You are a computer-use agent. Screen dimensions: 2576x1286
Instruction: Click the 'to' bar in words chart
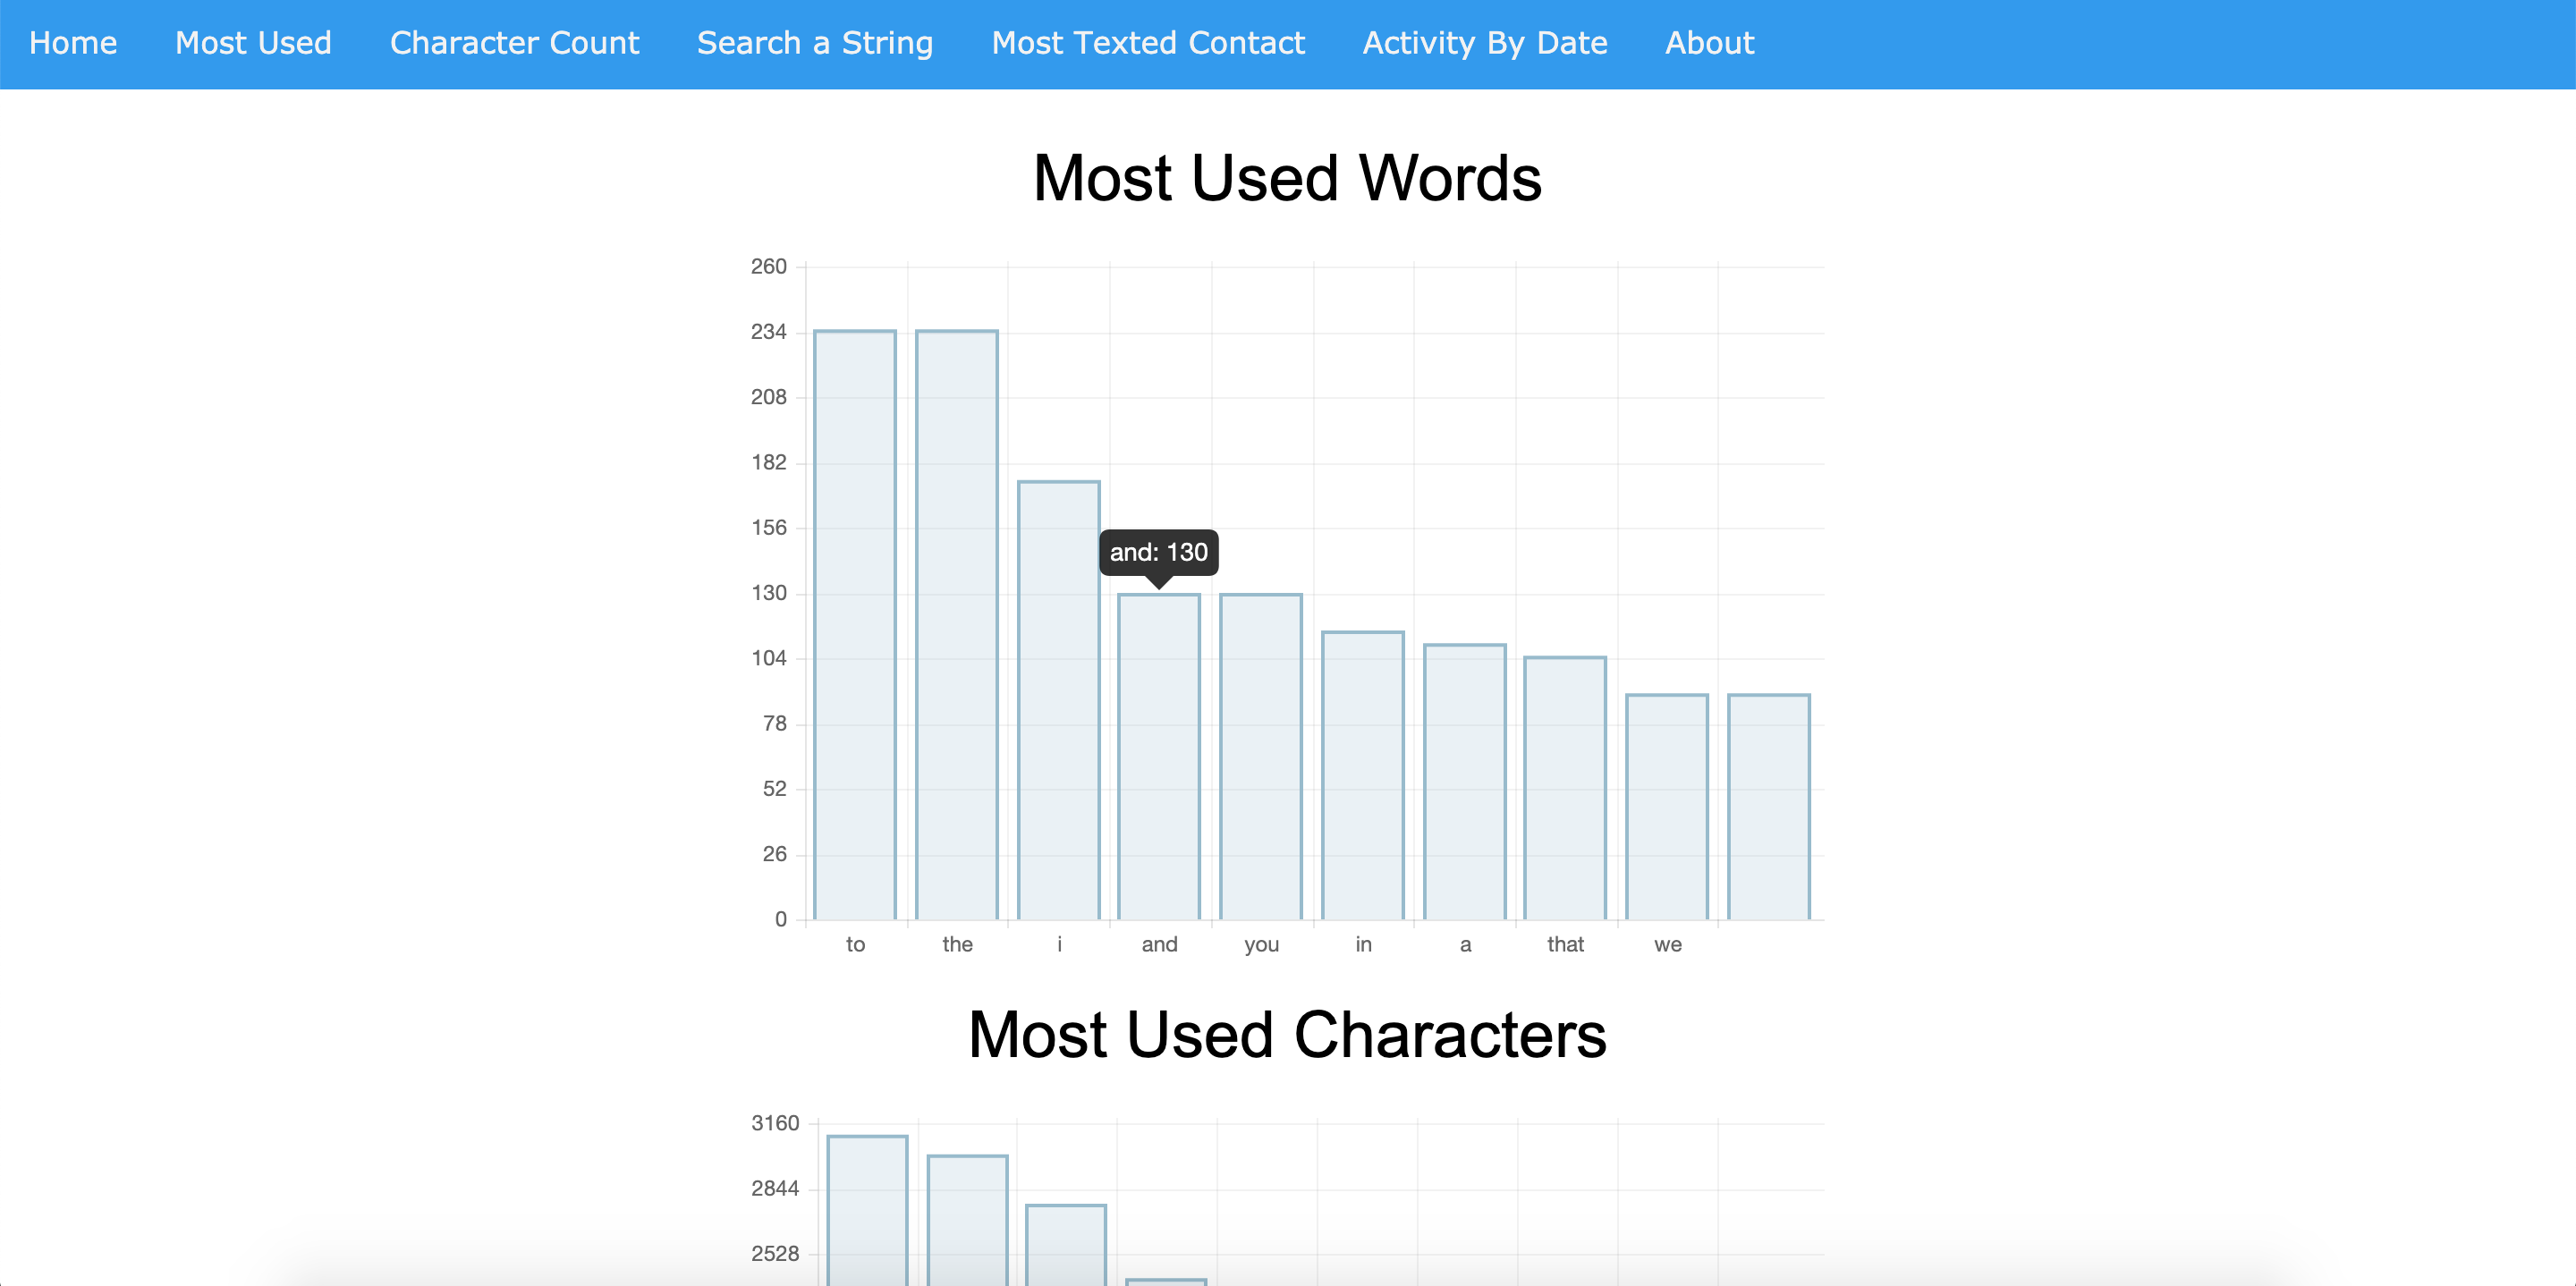(854, 625)
